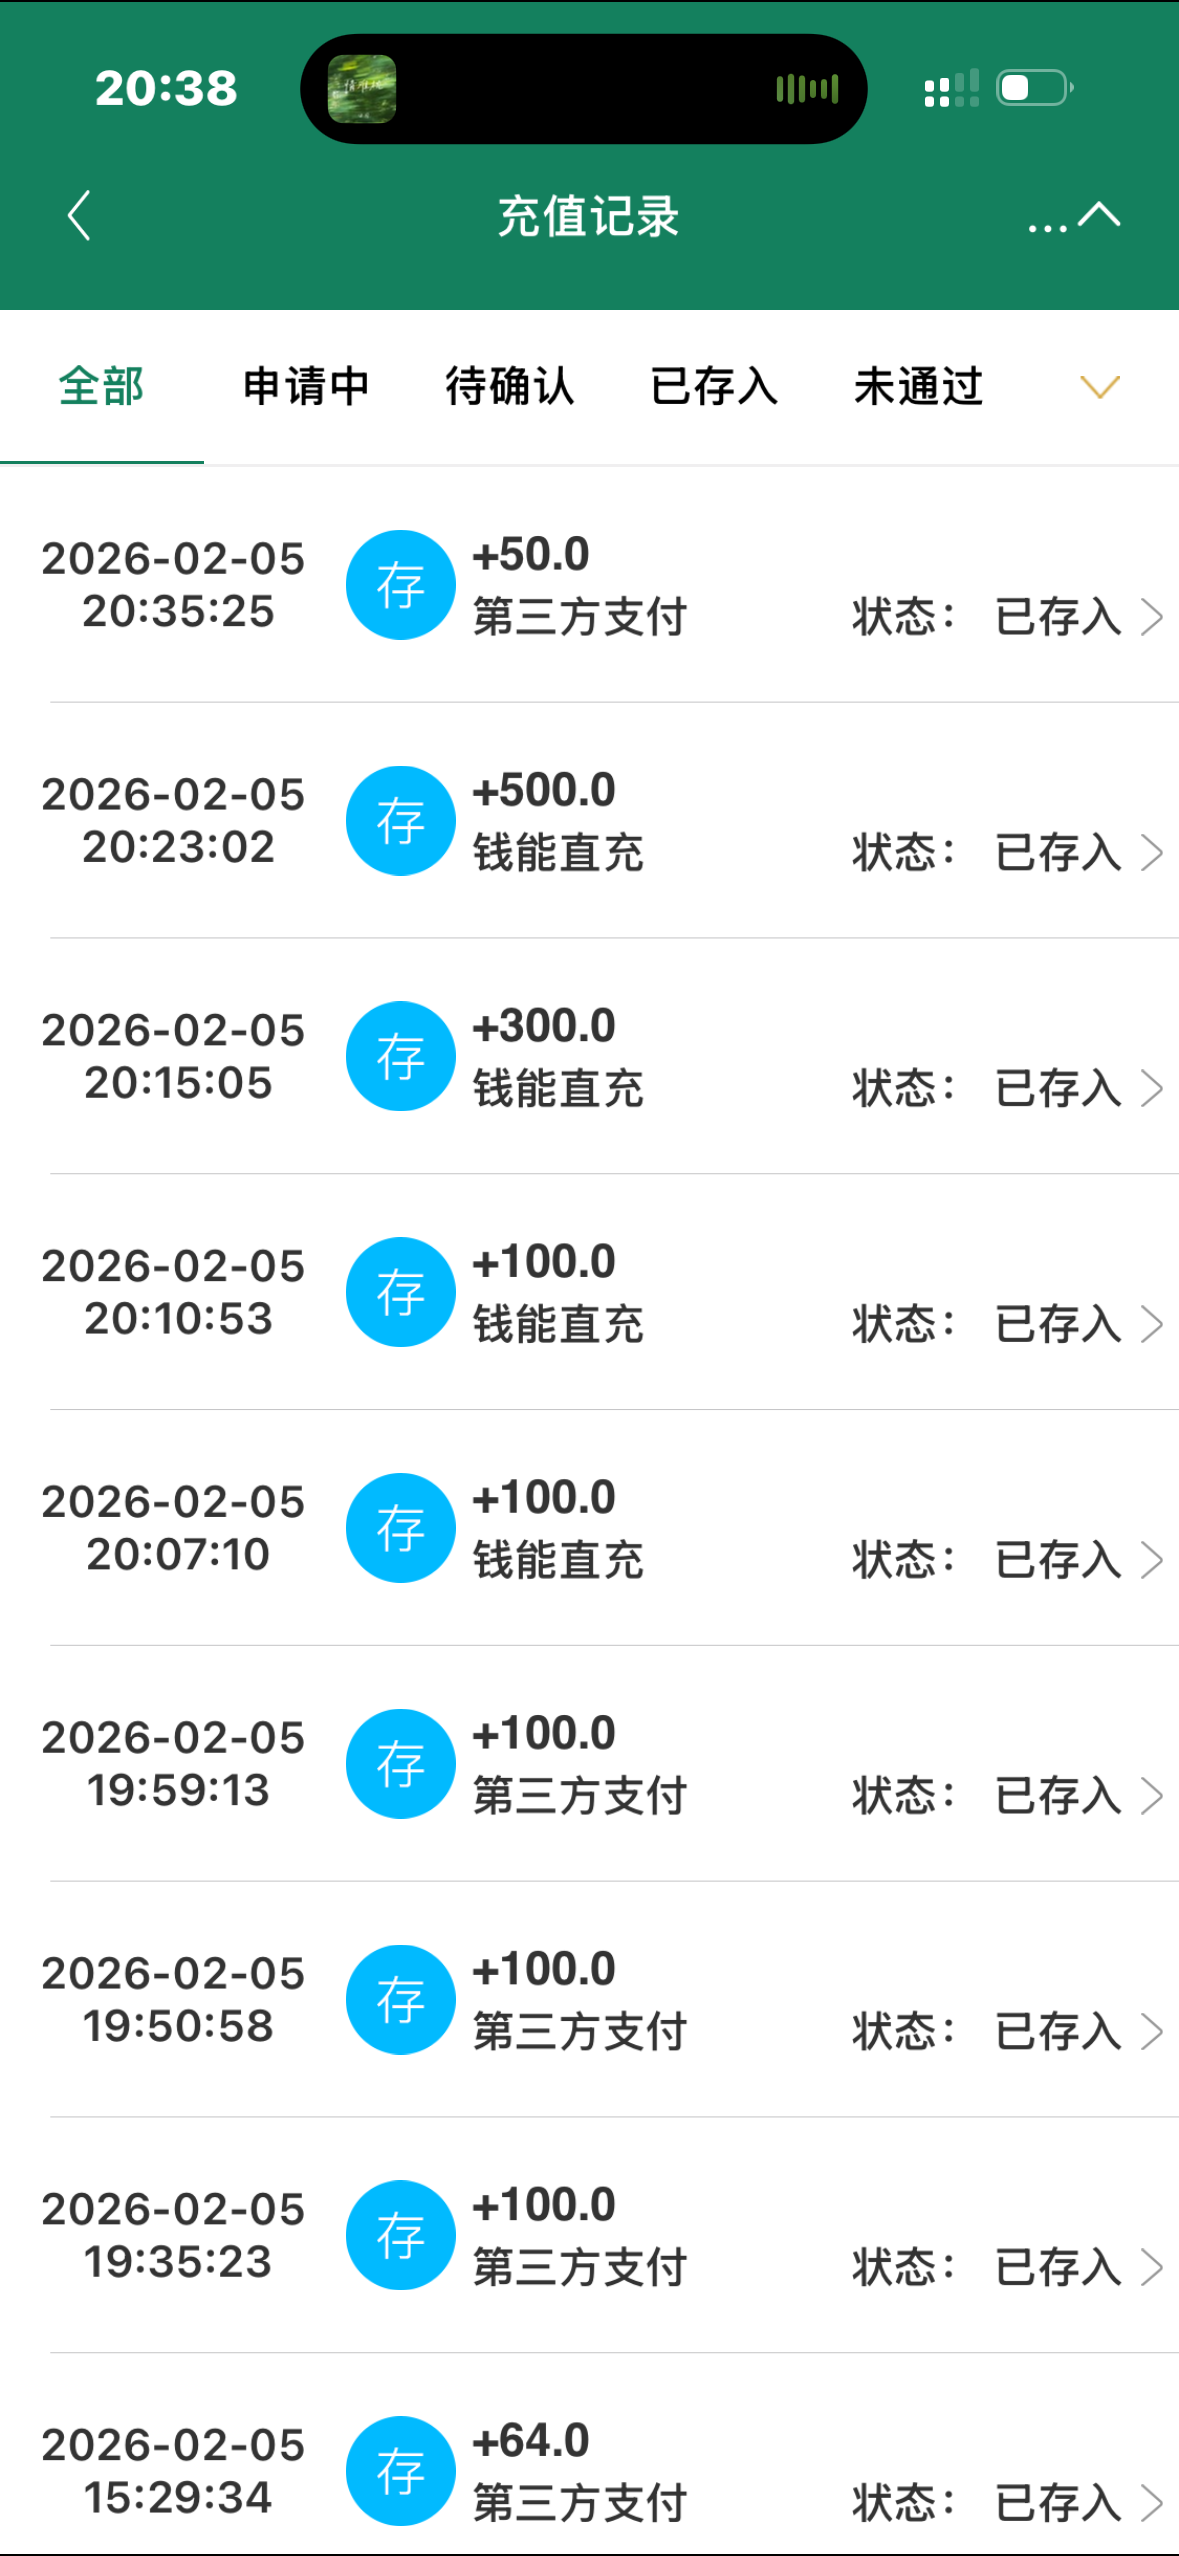This screenshot has height=2556, width=1179.
Task: Switch to the 待确认 tab
Action: point(510,387)
